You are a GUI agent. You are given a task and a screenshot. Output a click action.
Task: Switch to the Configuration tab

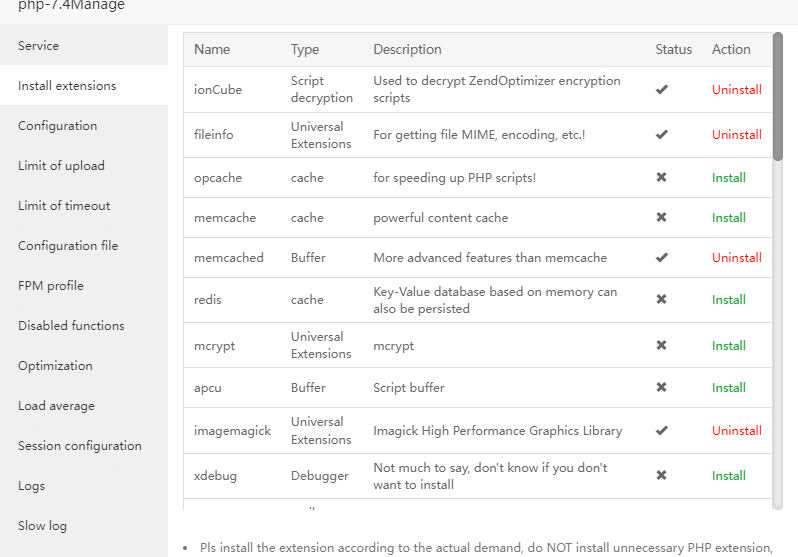tap(57, 126)
